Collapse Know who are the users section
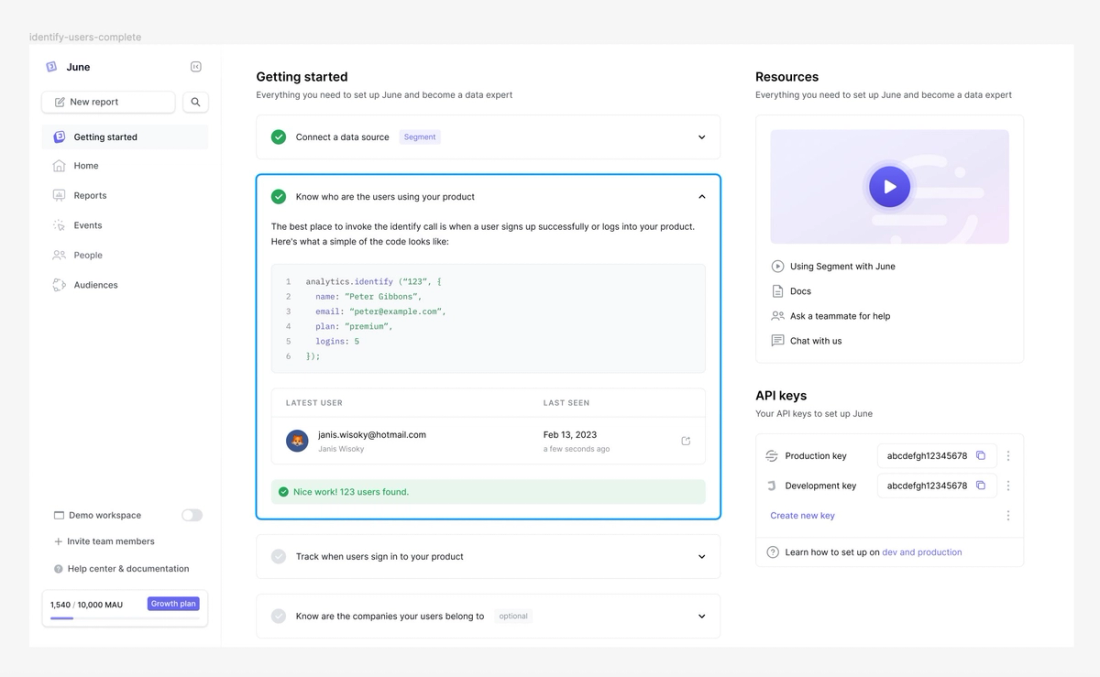 click(702, 196)
